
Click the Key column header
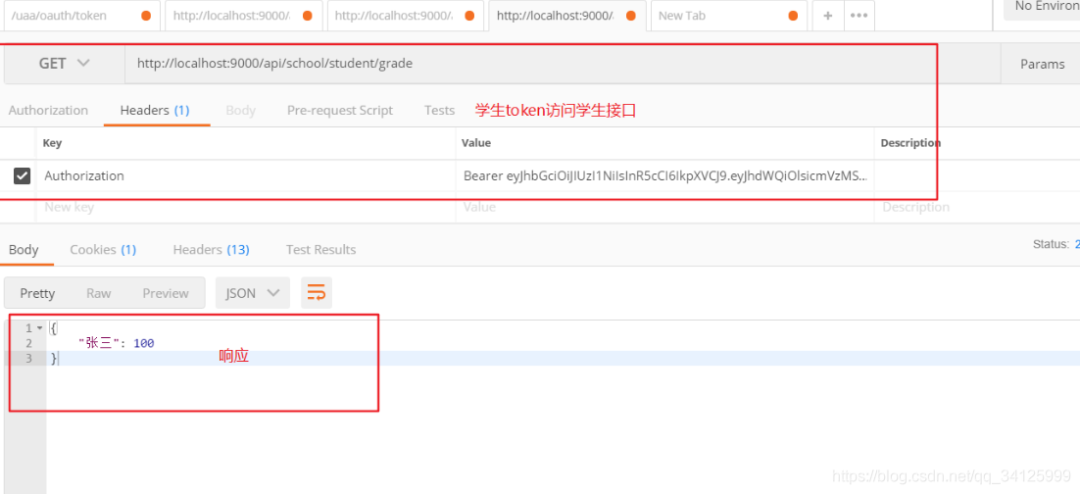pos(52,143)
